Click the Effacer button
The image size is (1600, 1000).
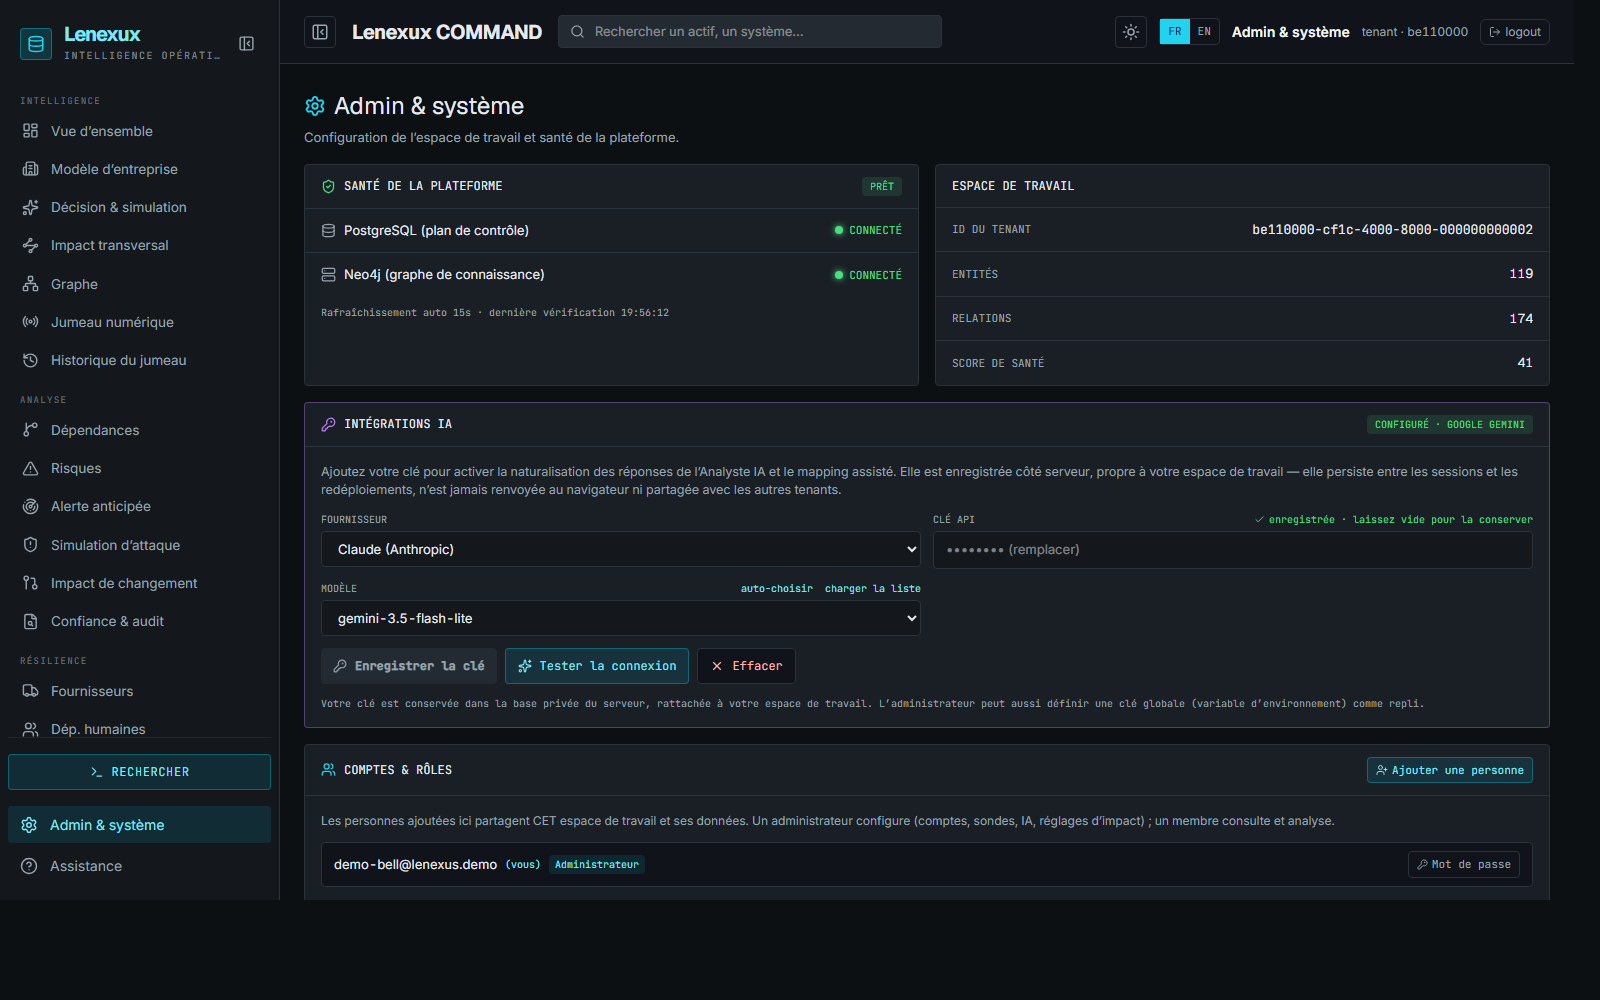coord(746,666)
